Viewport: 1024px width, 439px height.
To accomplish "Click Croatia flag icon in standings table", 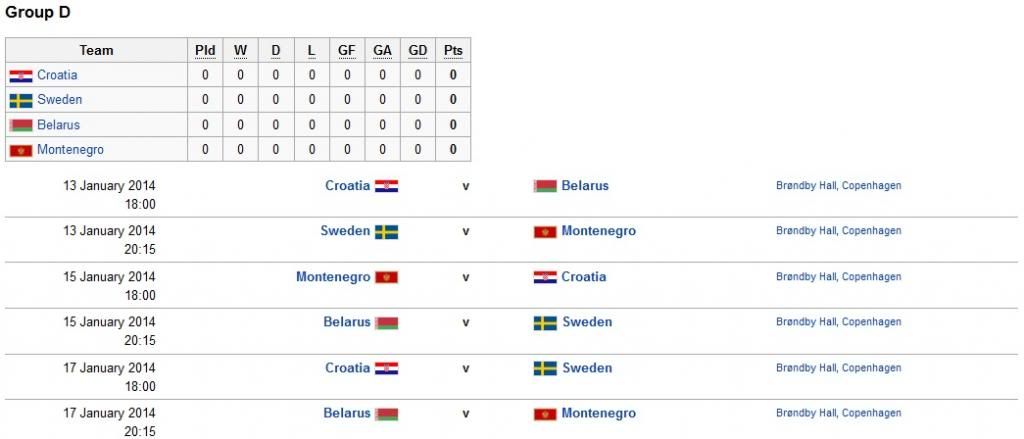I will [21, 76].
